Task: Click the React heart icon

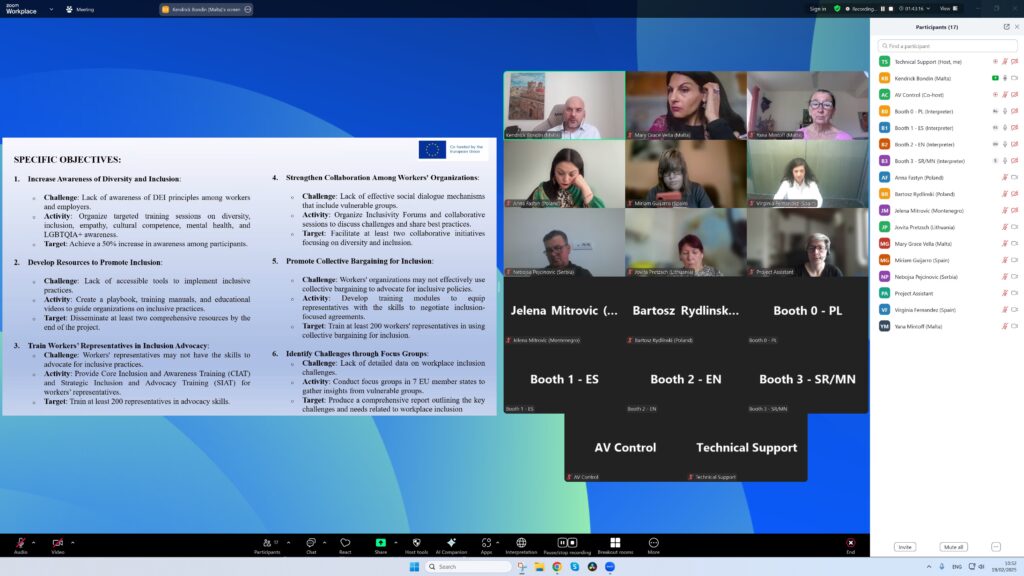Action: pos(345,544)
